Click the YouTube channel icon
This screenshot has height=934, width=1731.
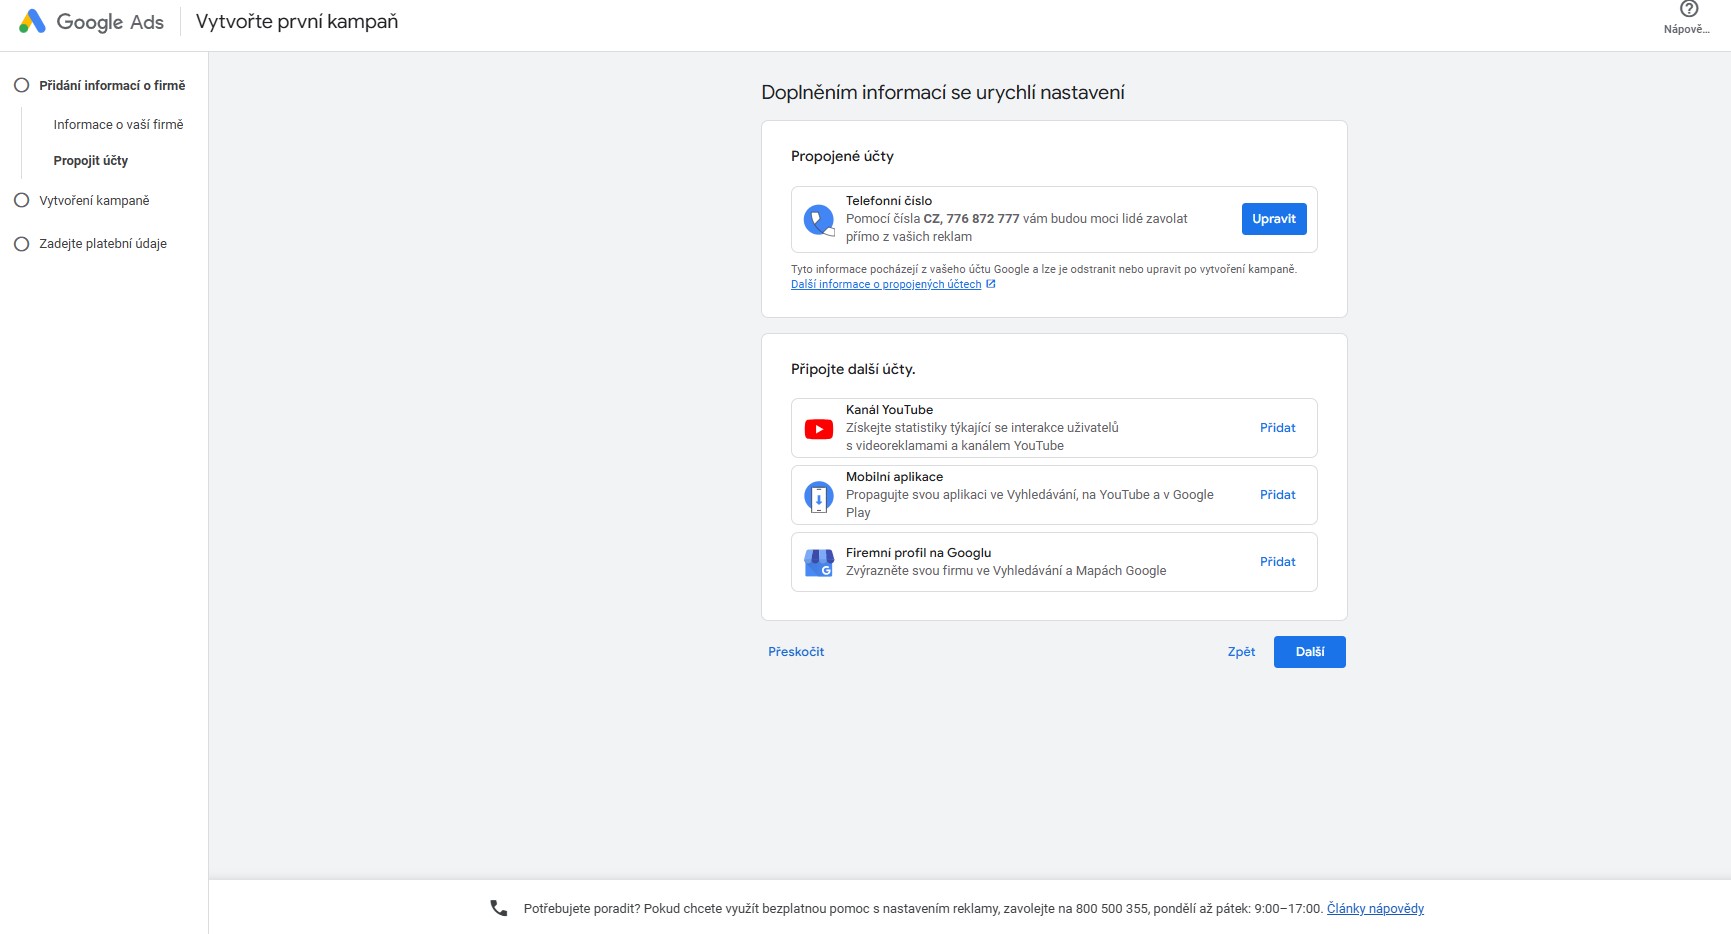(819, 429)
